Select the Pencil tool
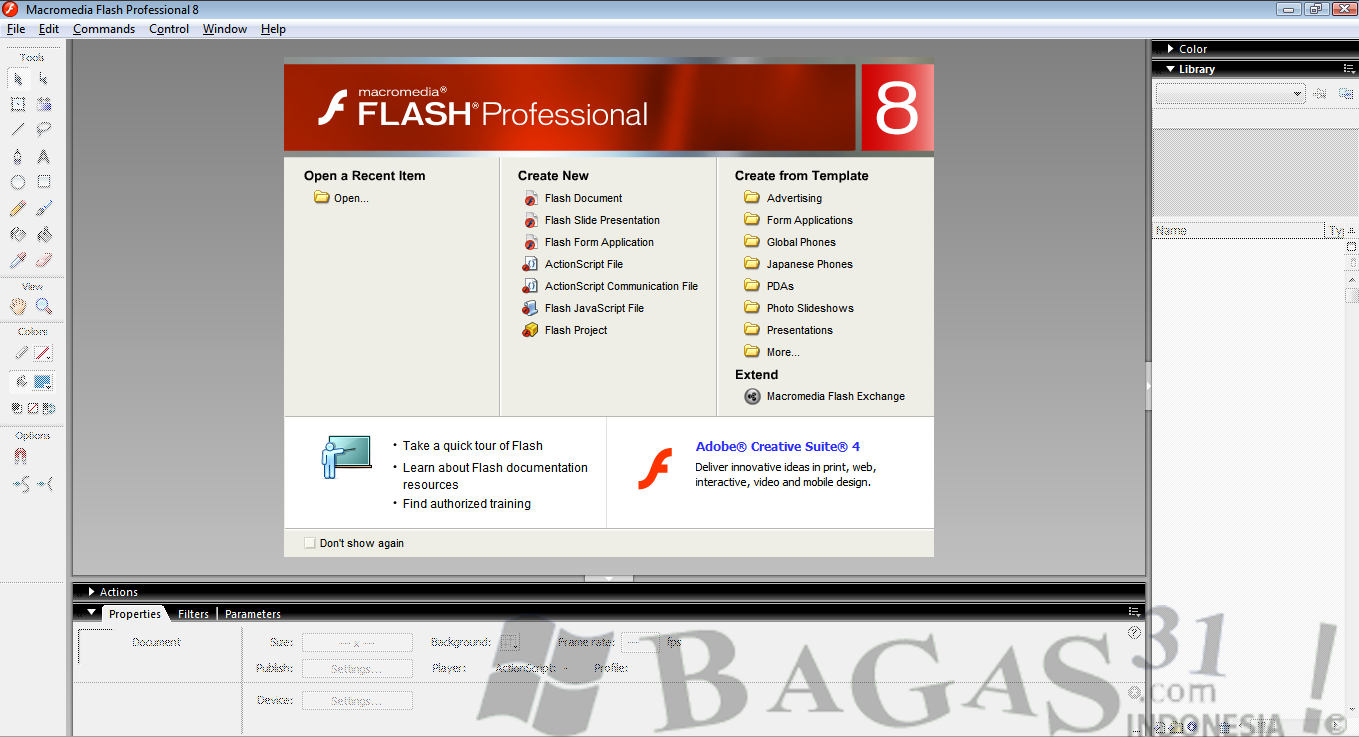1359x737 pixels. [18, 208]
